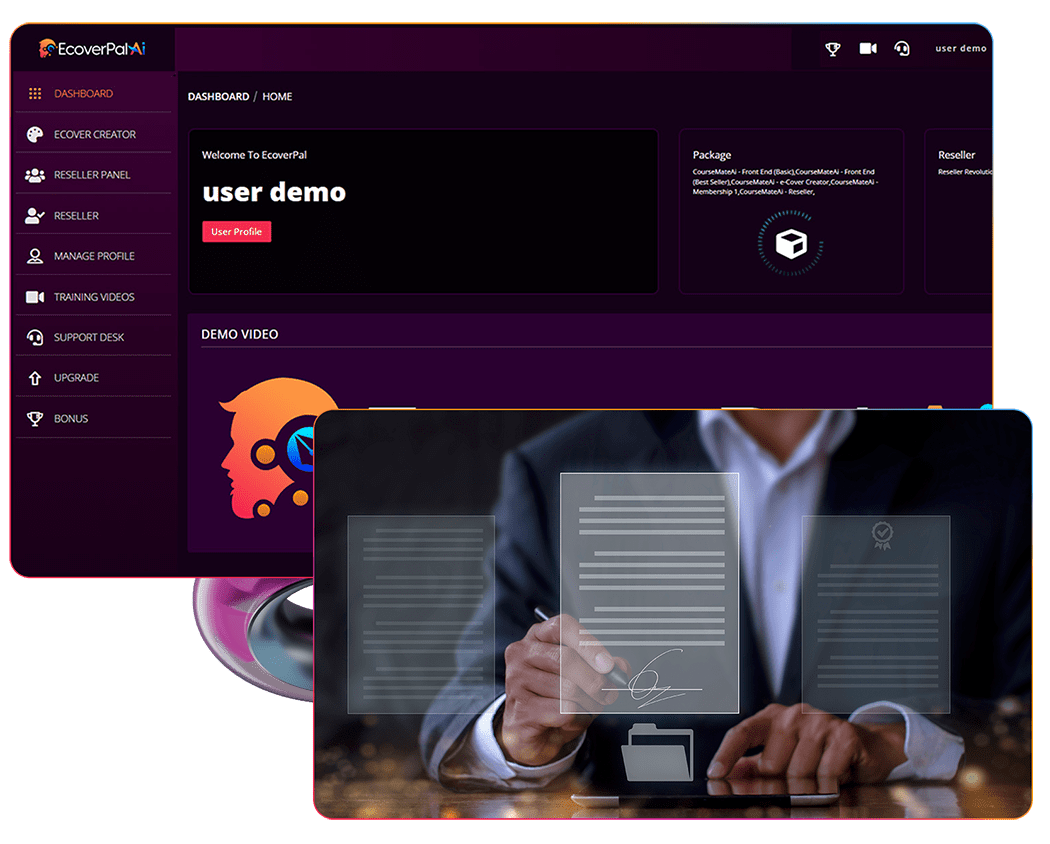Click the document signing photo overlay
Viewport: 1050px width, 844px height.
673,614
